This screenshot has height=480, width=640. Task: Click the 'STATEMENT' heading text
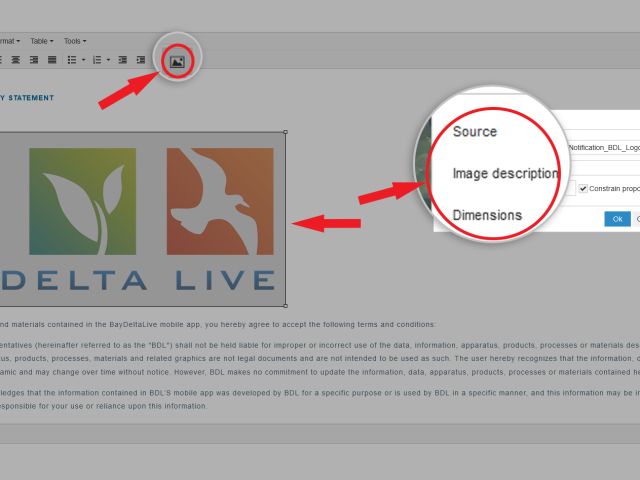[x=31, y=98]
